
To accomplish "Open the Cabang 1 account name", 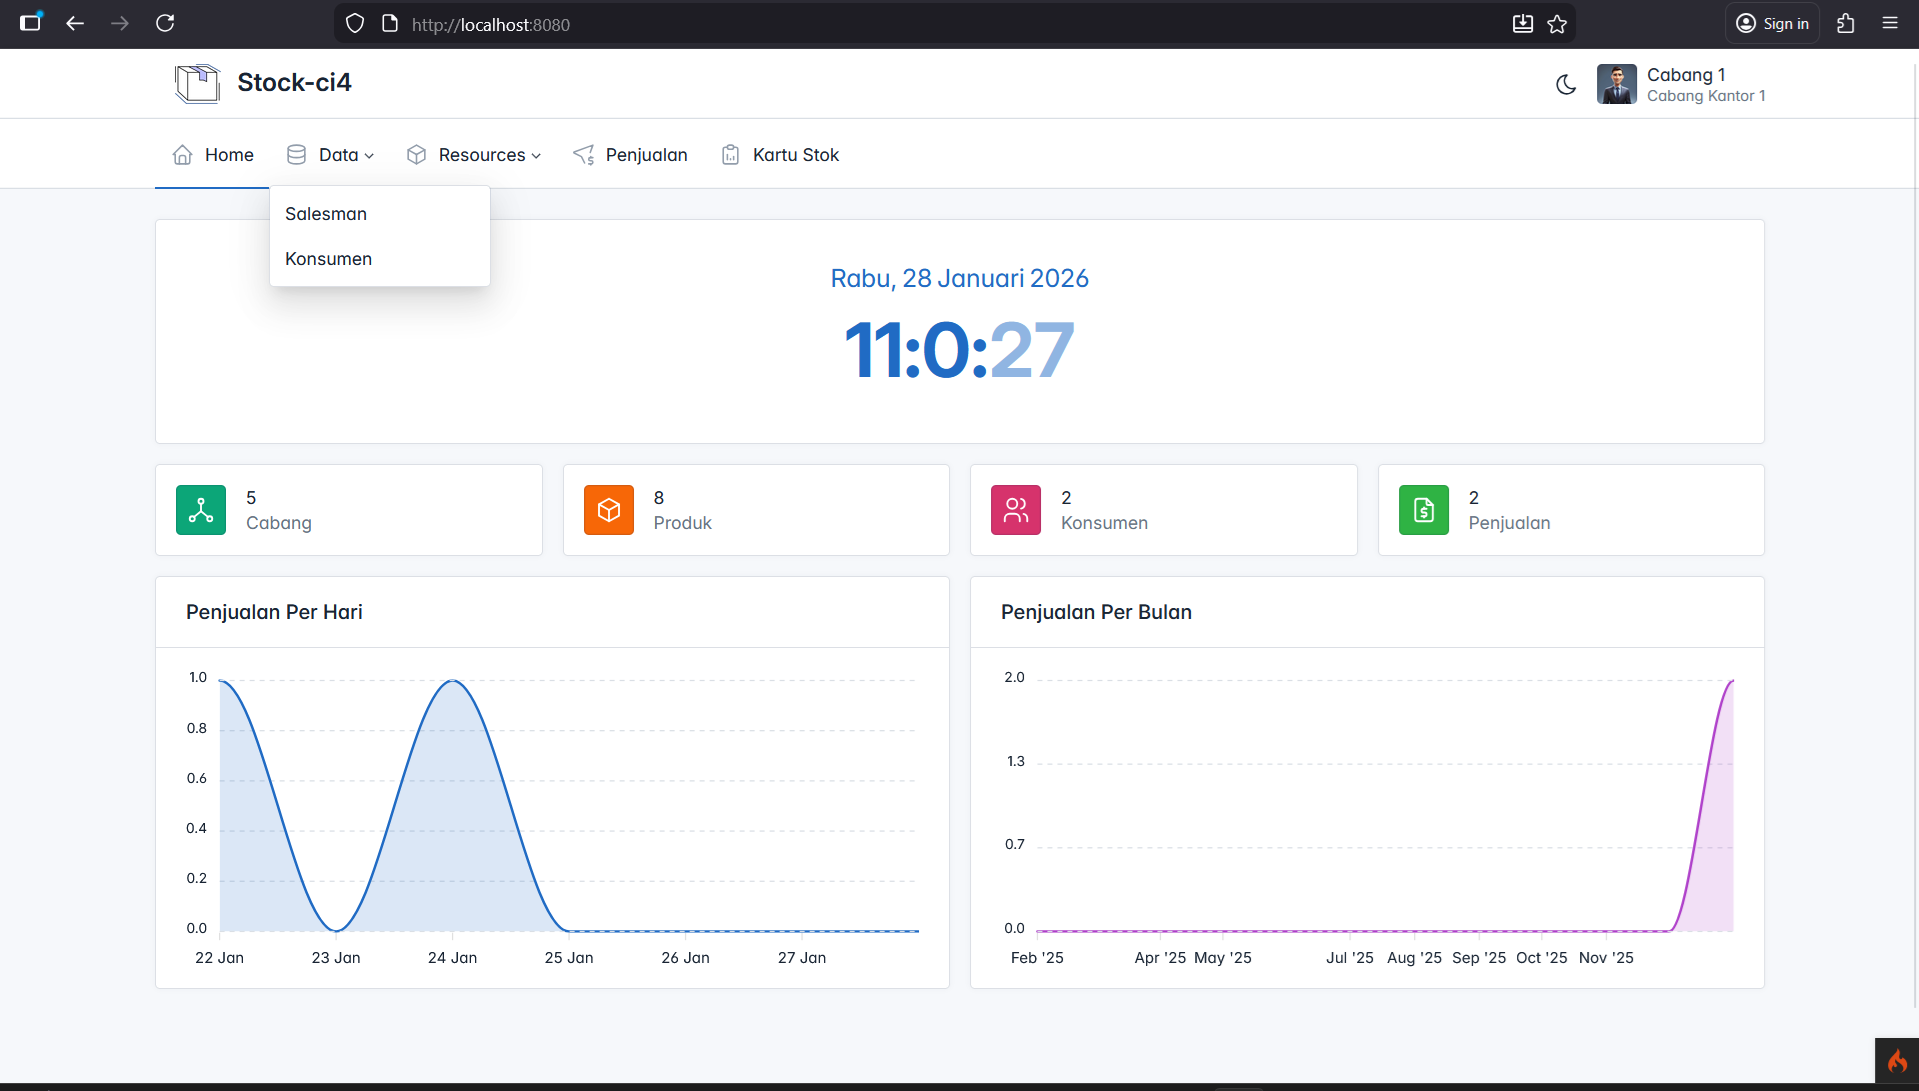I will pos(1685,75).
